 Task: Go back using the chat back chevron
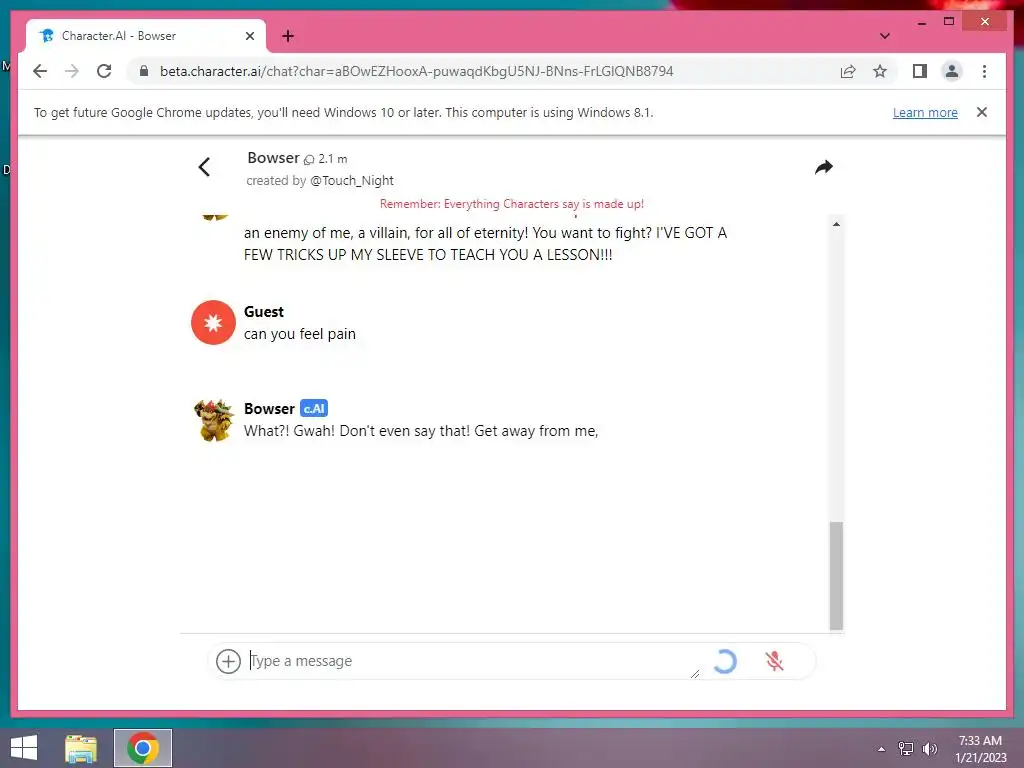pos(204,167)
